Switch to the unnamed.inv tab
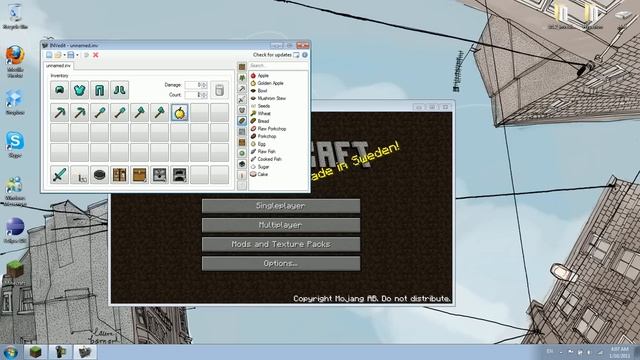Viewport: 640px width, 360px height. coord(58,65)
